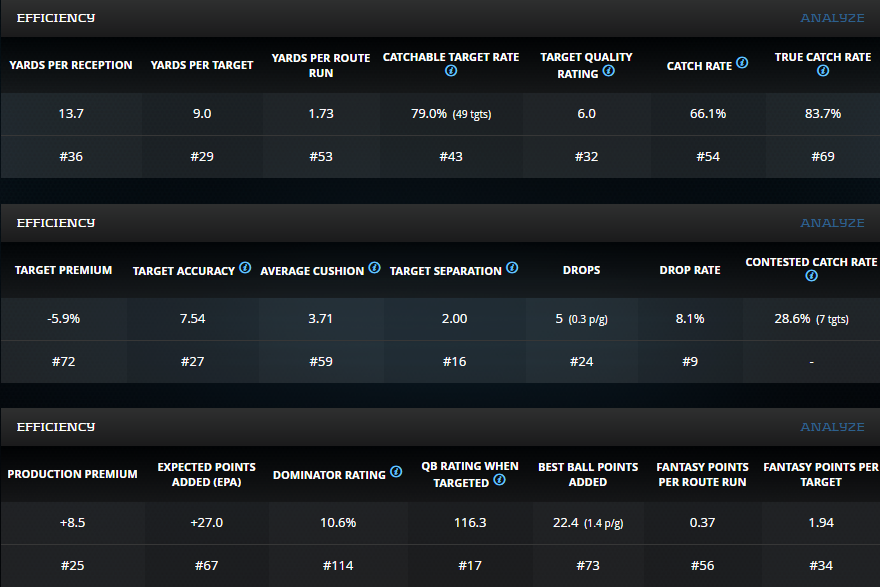
Task: Select the Yards Per Reception column header
Action: pyautogui.click(x=71, y=65)
